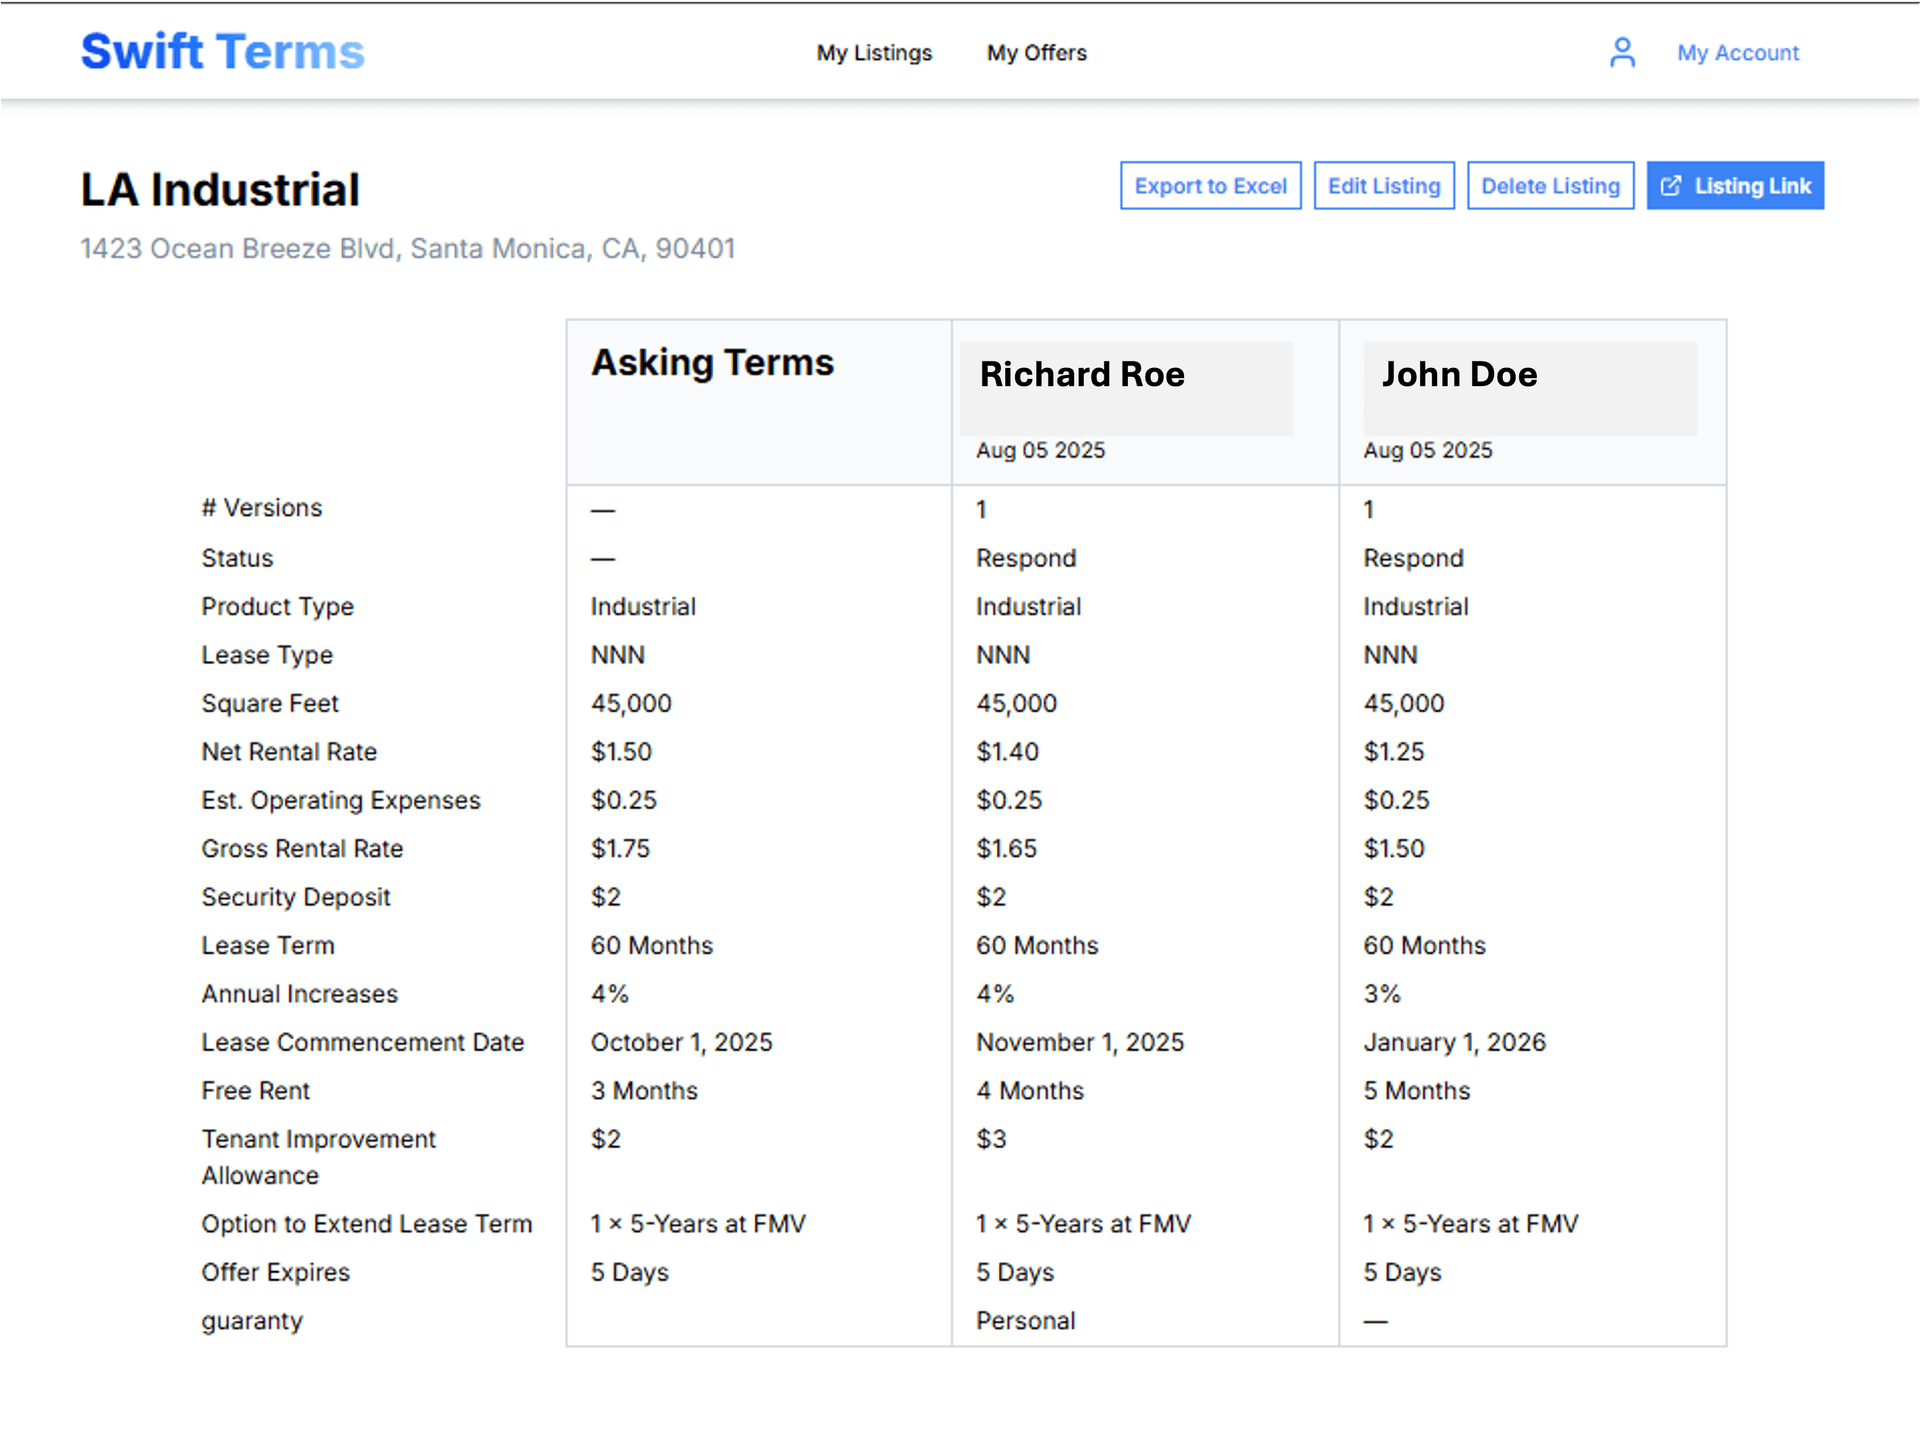Screen dimensions: 1920x1436
Task: Click the user profile icon
Action: tap(1622, 52)
